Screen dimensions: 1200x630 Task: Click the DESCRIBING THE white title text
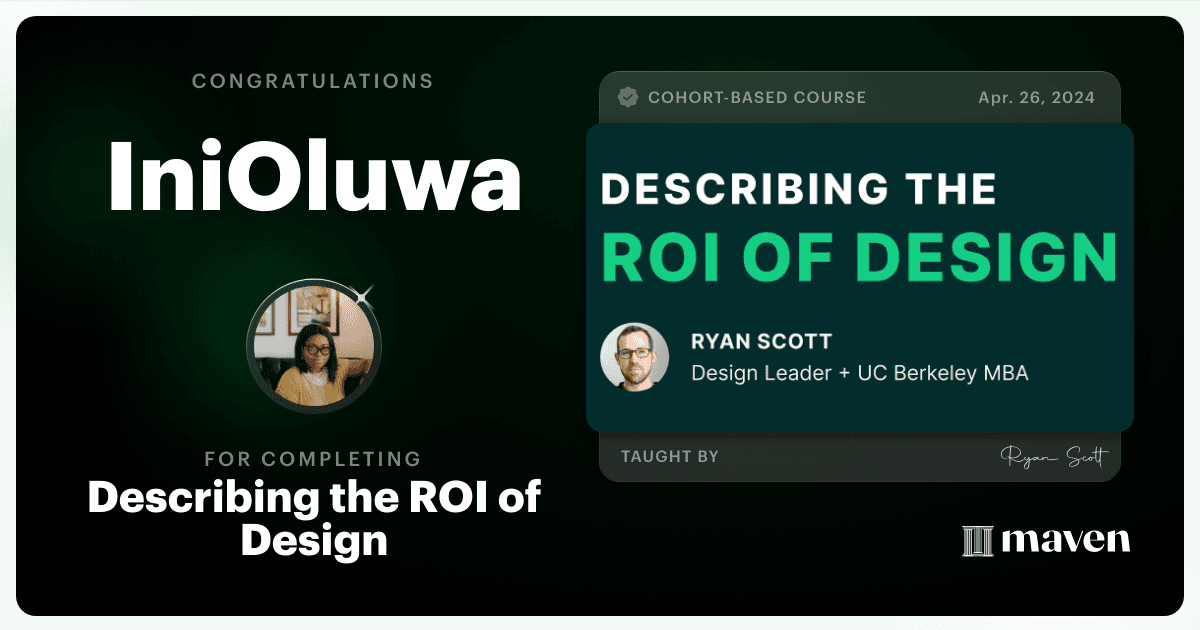tap(798, 189)
